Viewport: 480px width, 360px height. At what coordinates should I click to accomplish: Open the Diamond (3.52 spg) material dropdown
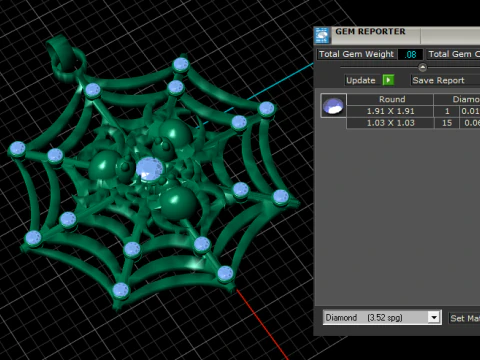(382, 318)
